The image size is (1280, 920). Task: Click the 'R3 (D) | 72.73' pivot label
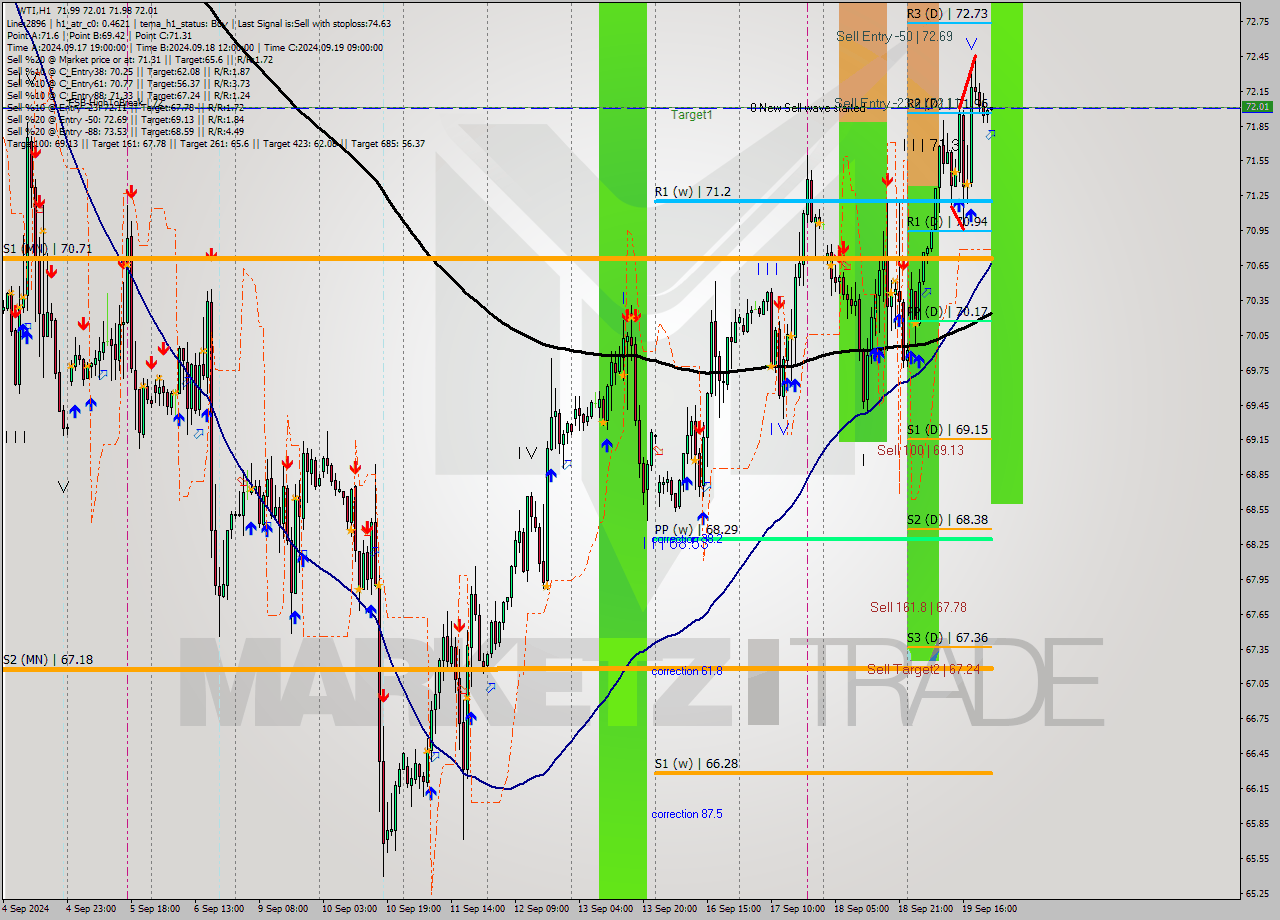click(947, 14)
